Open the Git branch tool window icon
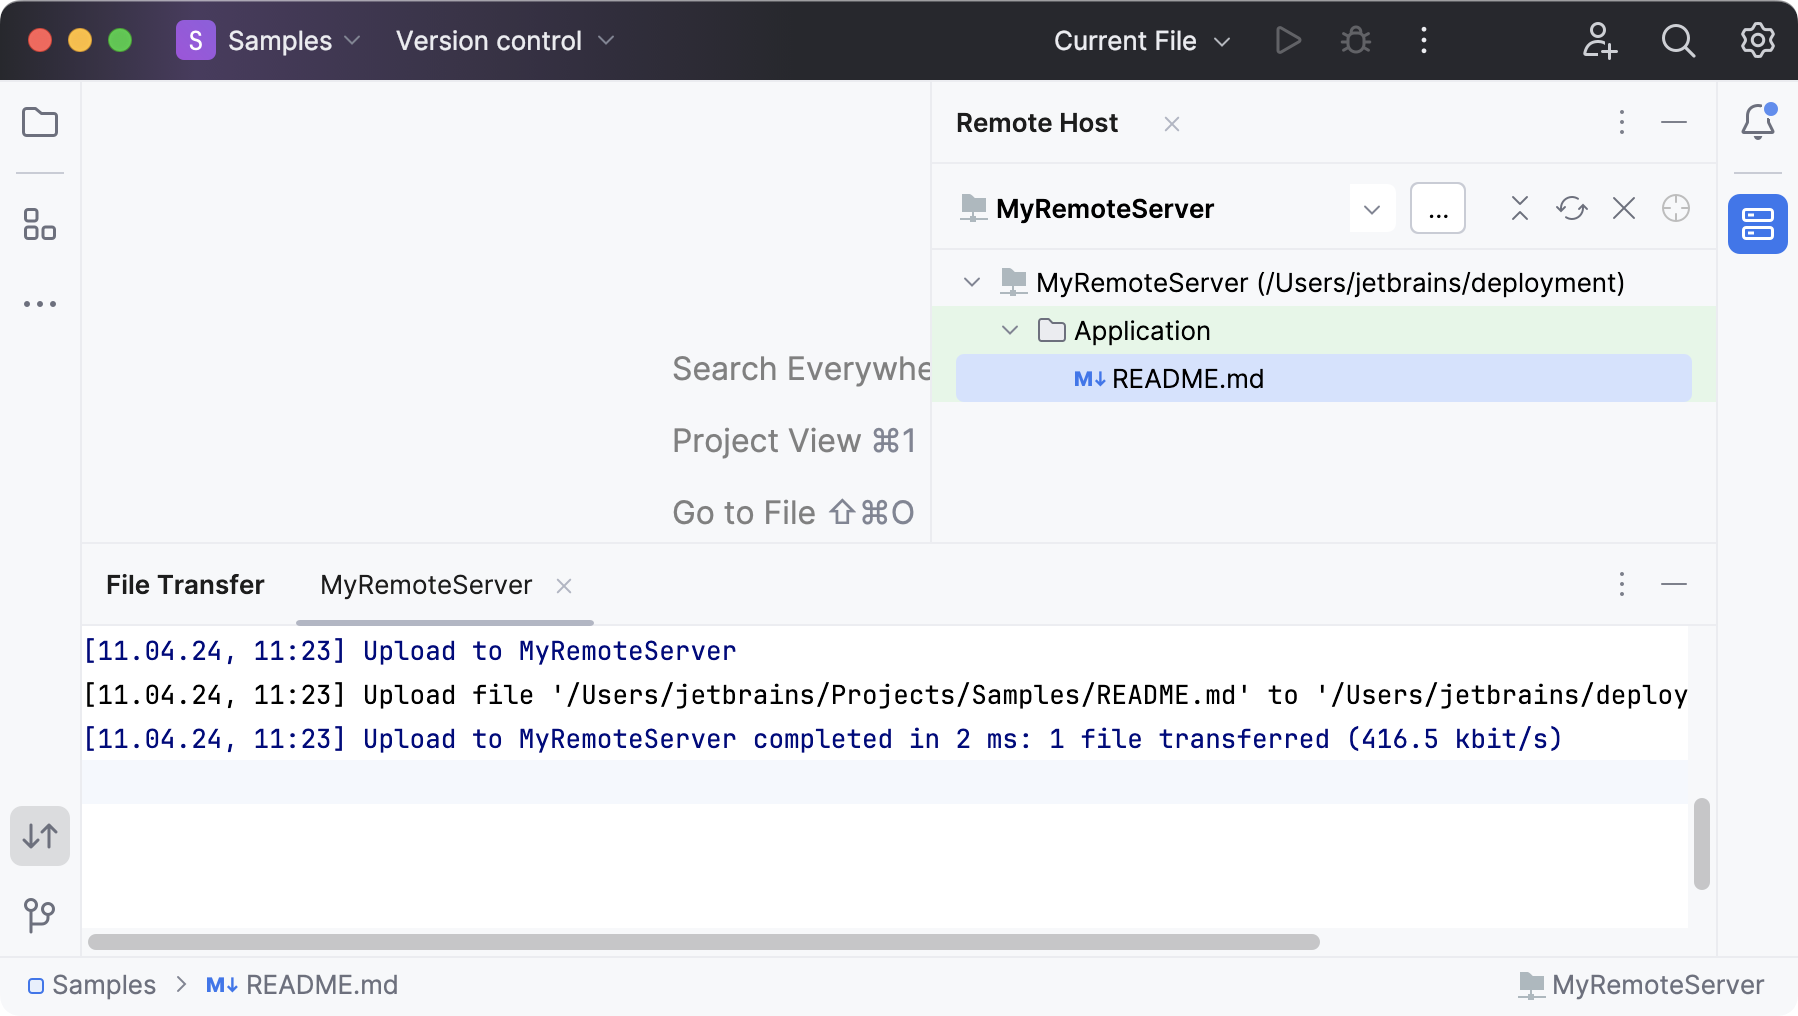This screenshot has width=1798, height=1016. tap(40, 914)
